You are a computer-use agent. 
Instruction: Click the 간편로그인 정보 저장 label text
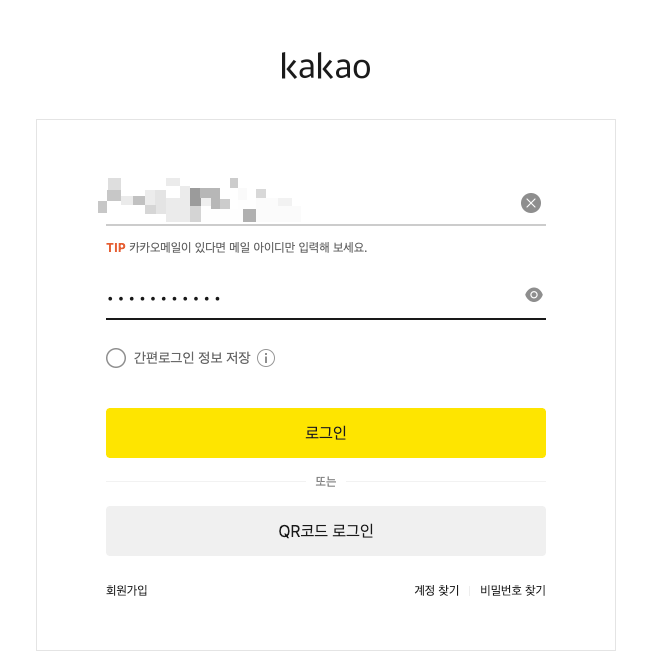point(192,358)
